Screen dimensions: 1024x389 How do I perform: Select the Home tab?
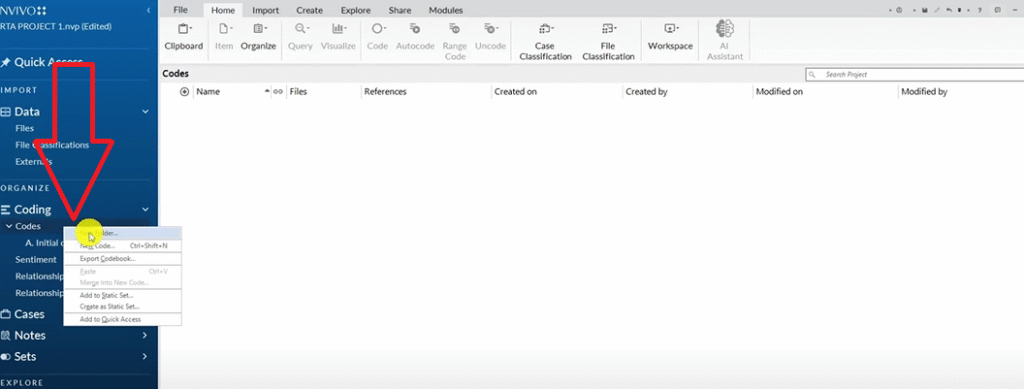coord(223,10)
